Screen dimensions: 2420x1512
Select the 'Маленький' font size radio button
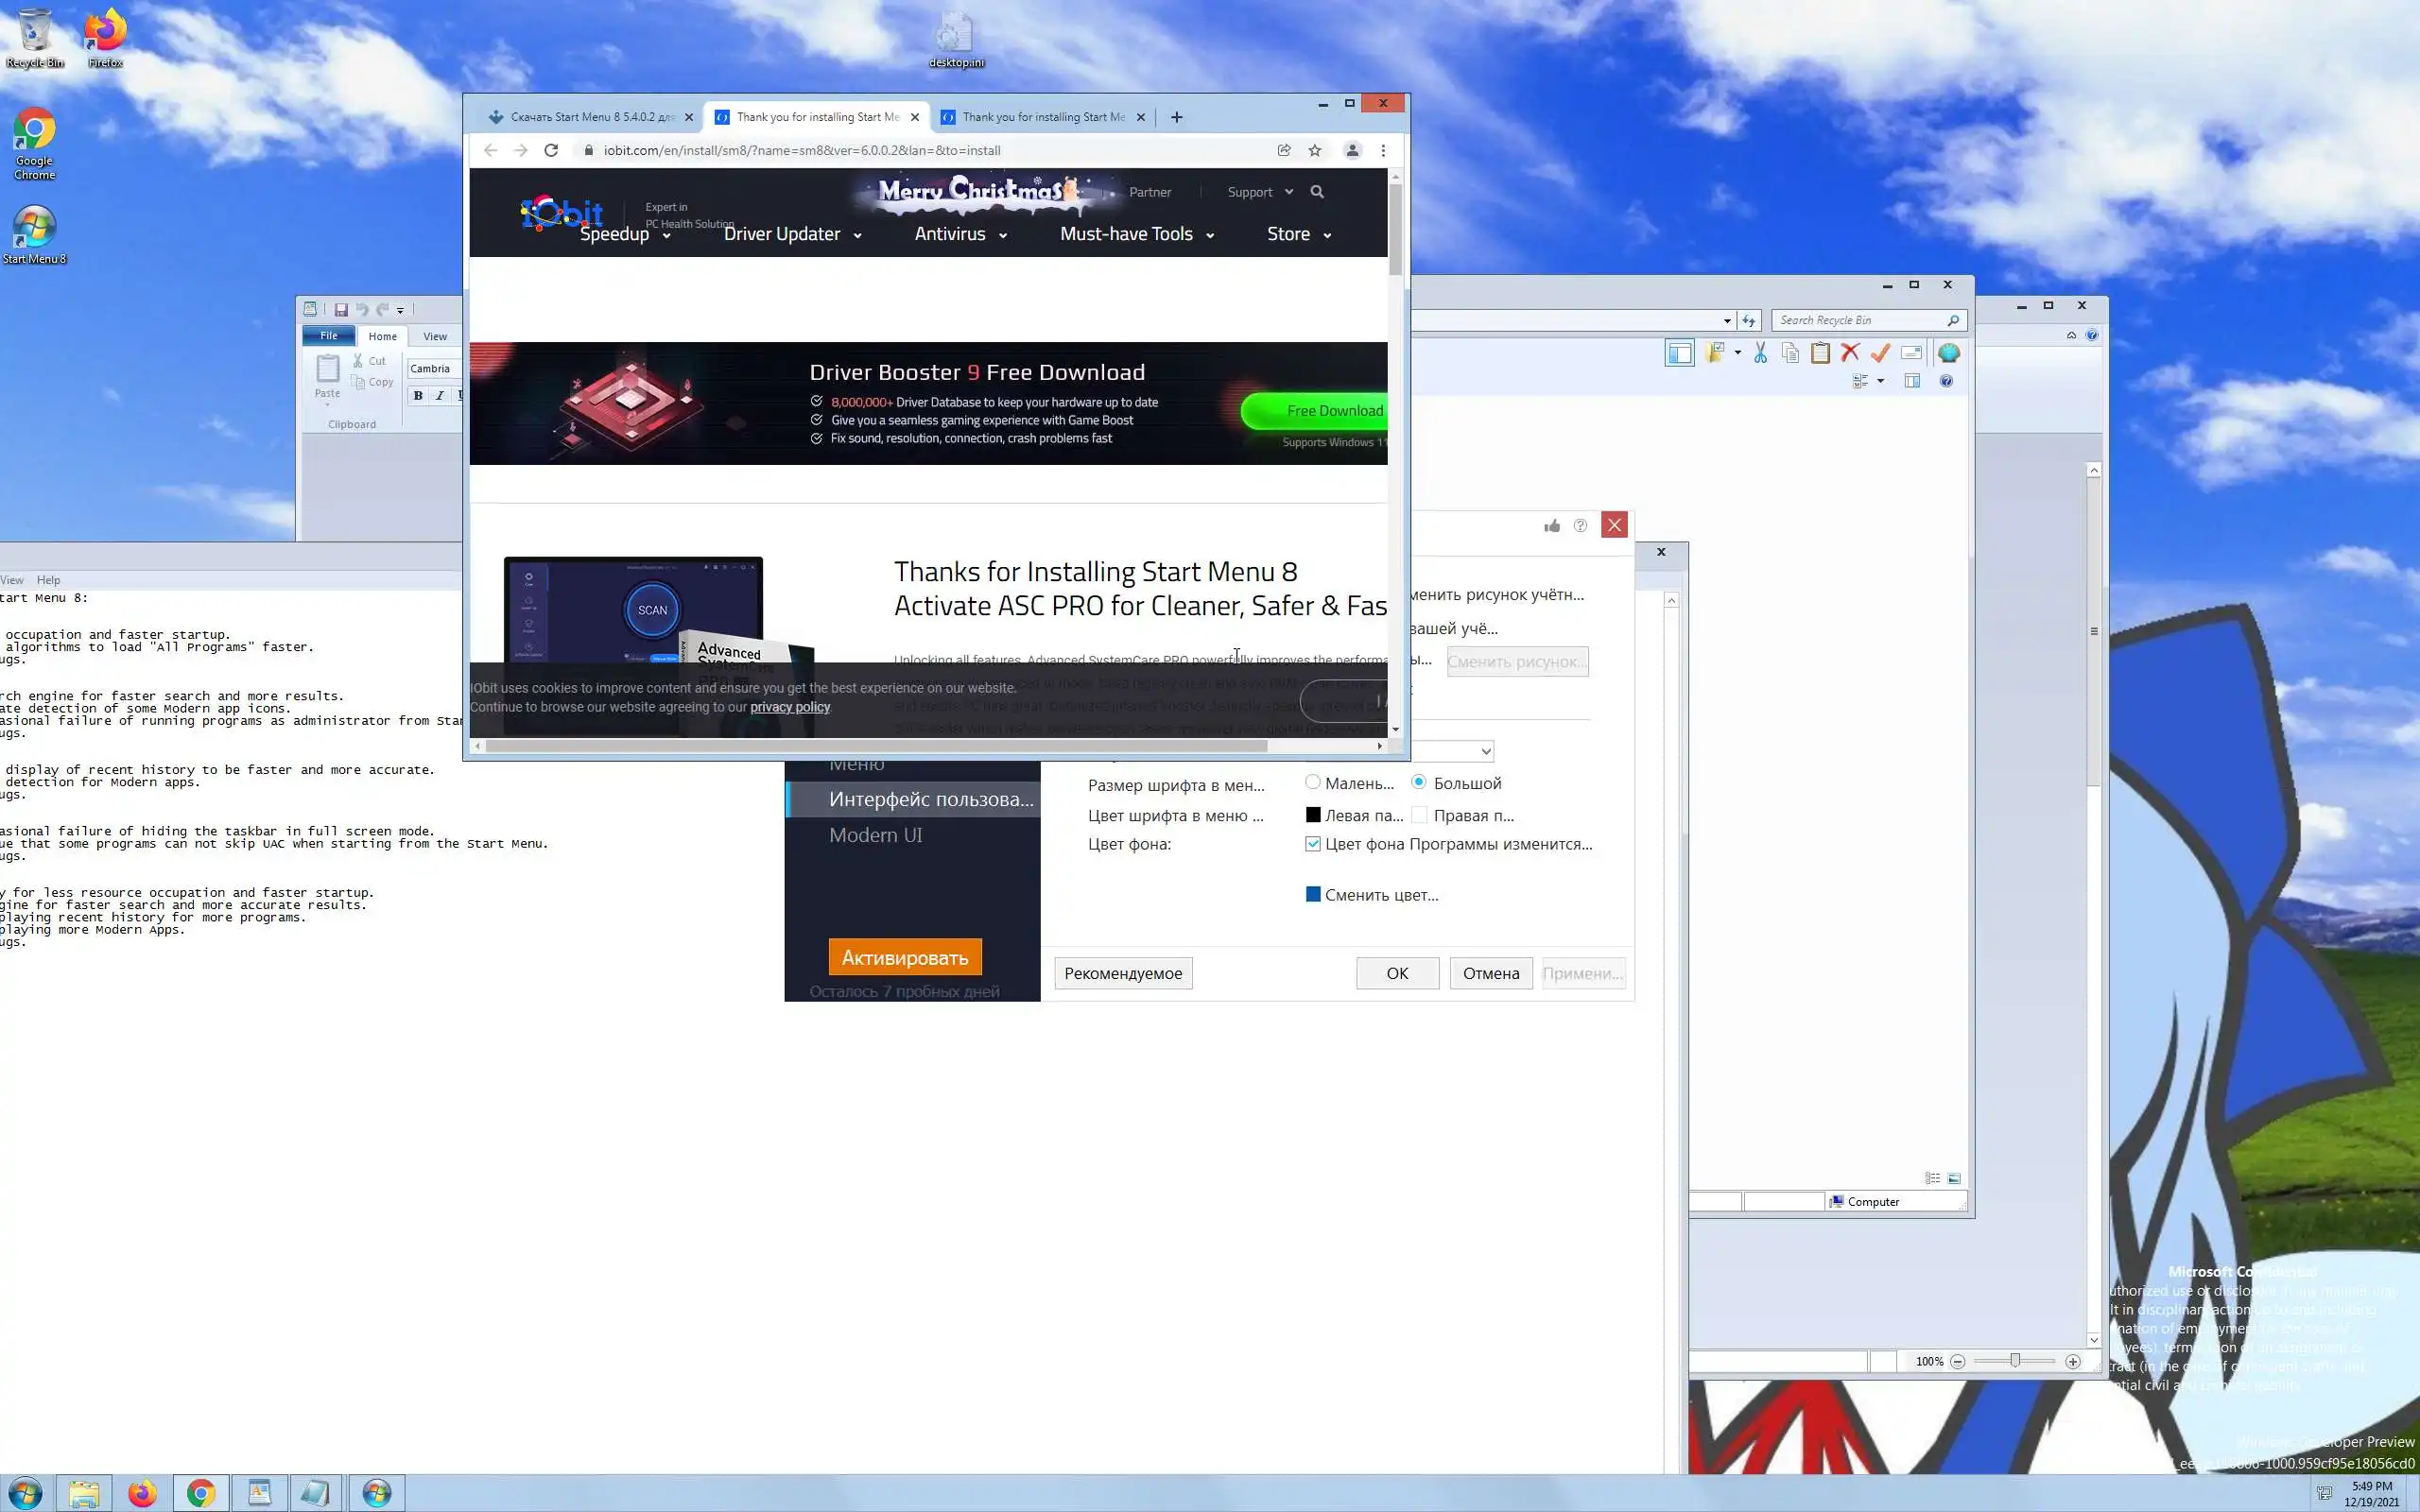pyautogui.click(x=1313, y=782)
